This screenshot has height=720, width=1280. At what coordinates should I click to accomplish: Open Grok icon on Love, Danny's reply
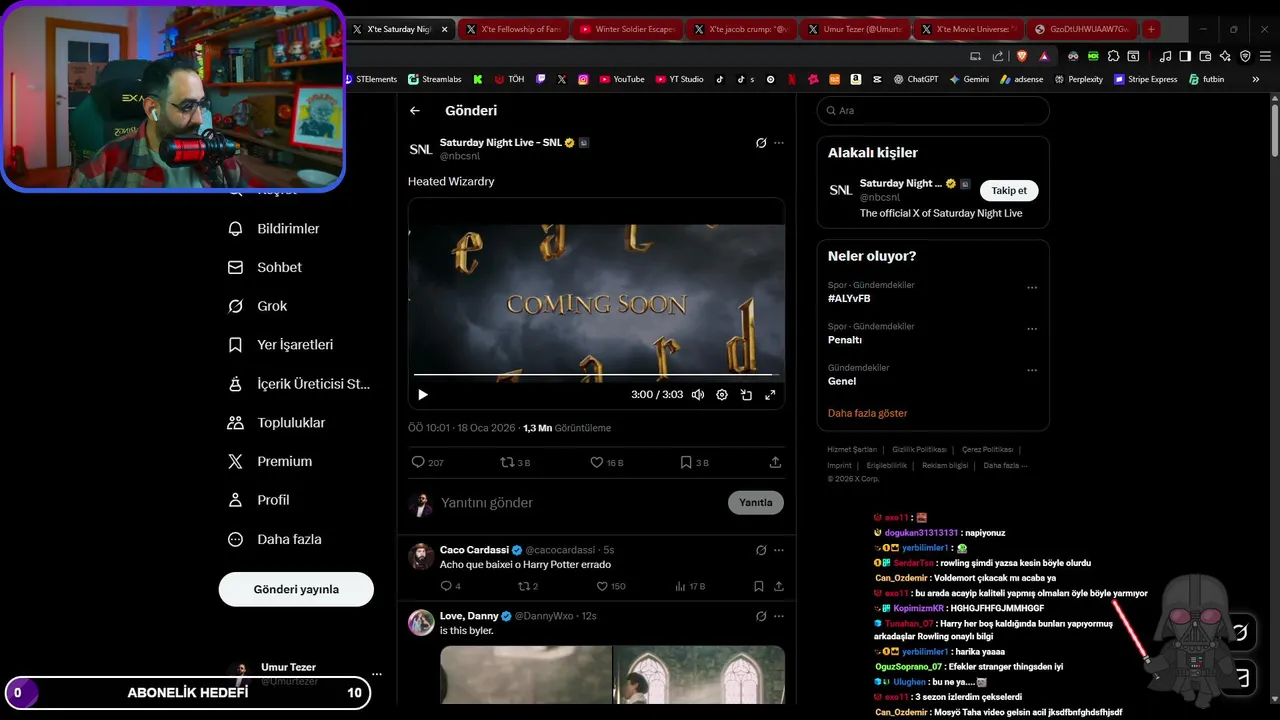(761, 616)
